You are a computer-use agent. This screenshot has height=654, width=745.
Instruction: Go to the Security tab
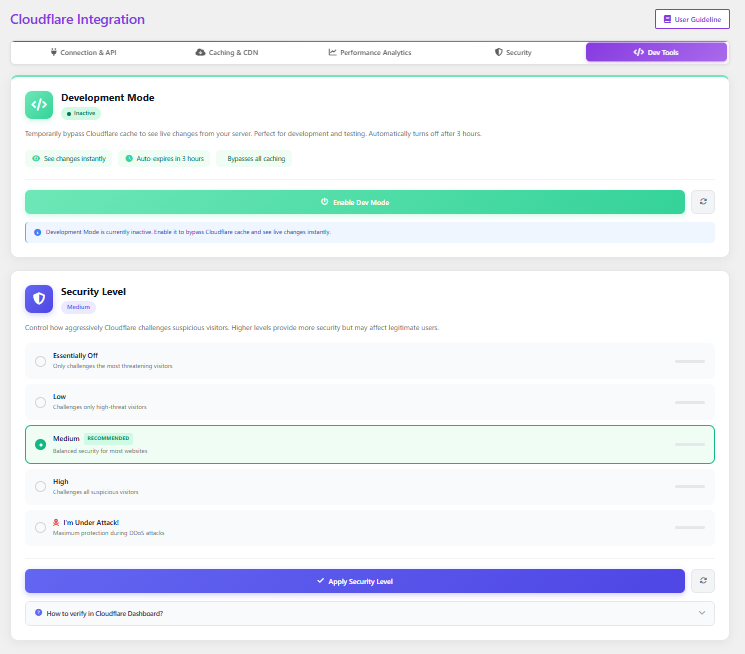513,52
